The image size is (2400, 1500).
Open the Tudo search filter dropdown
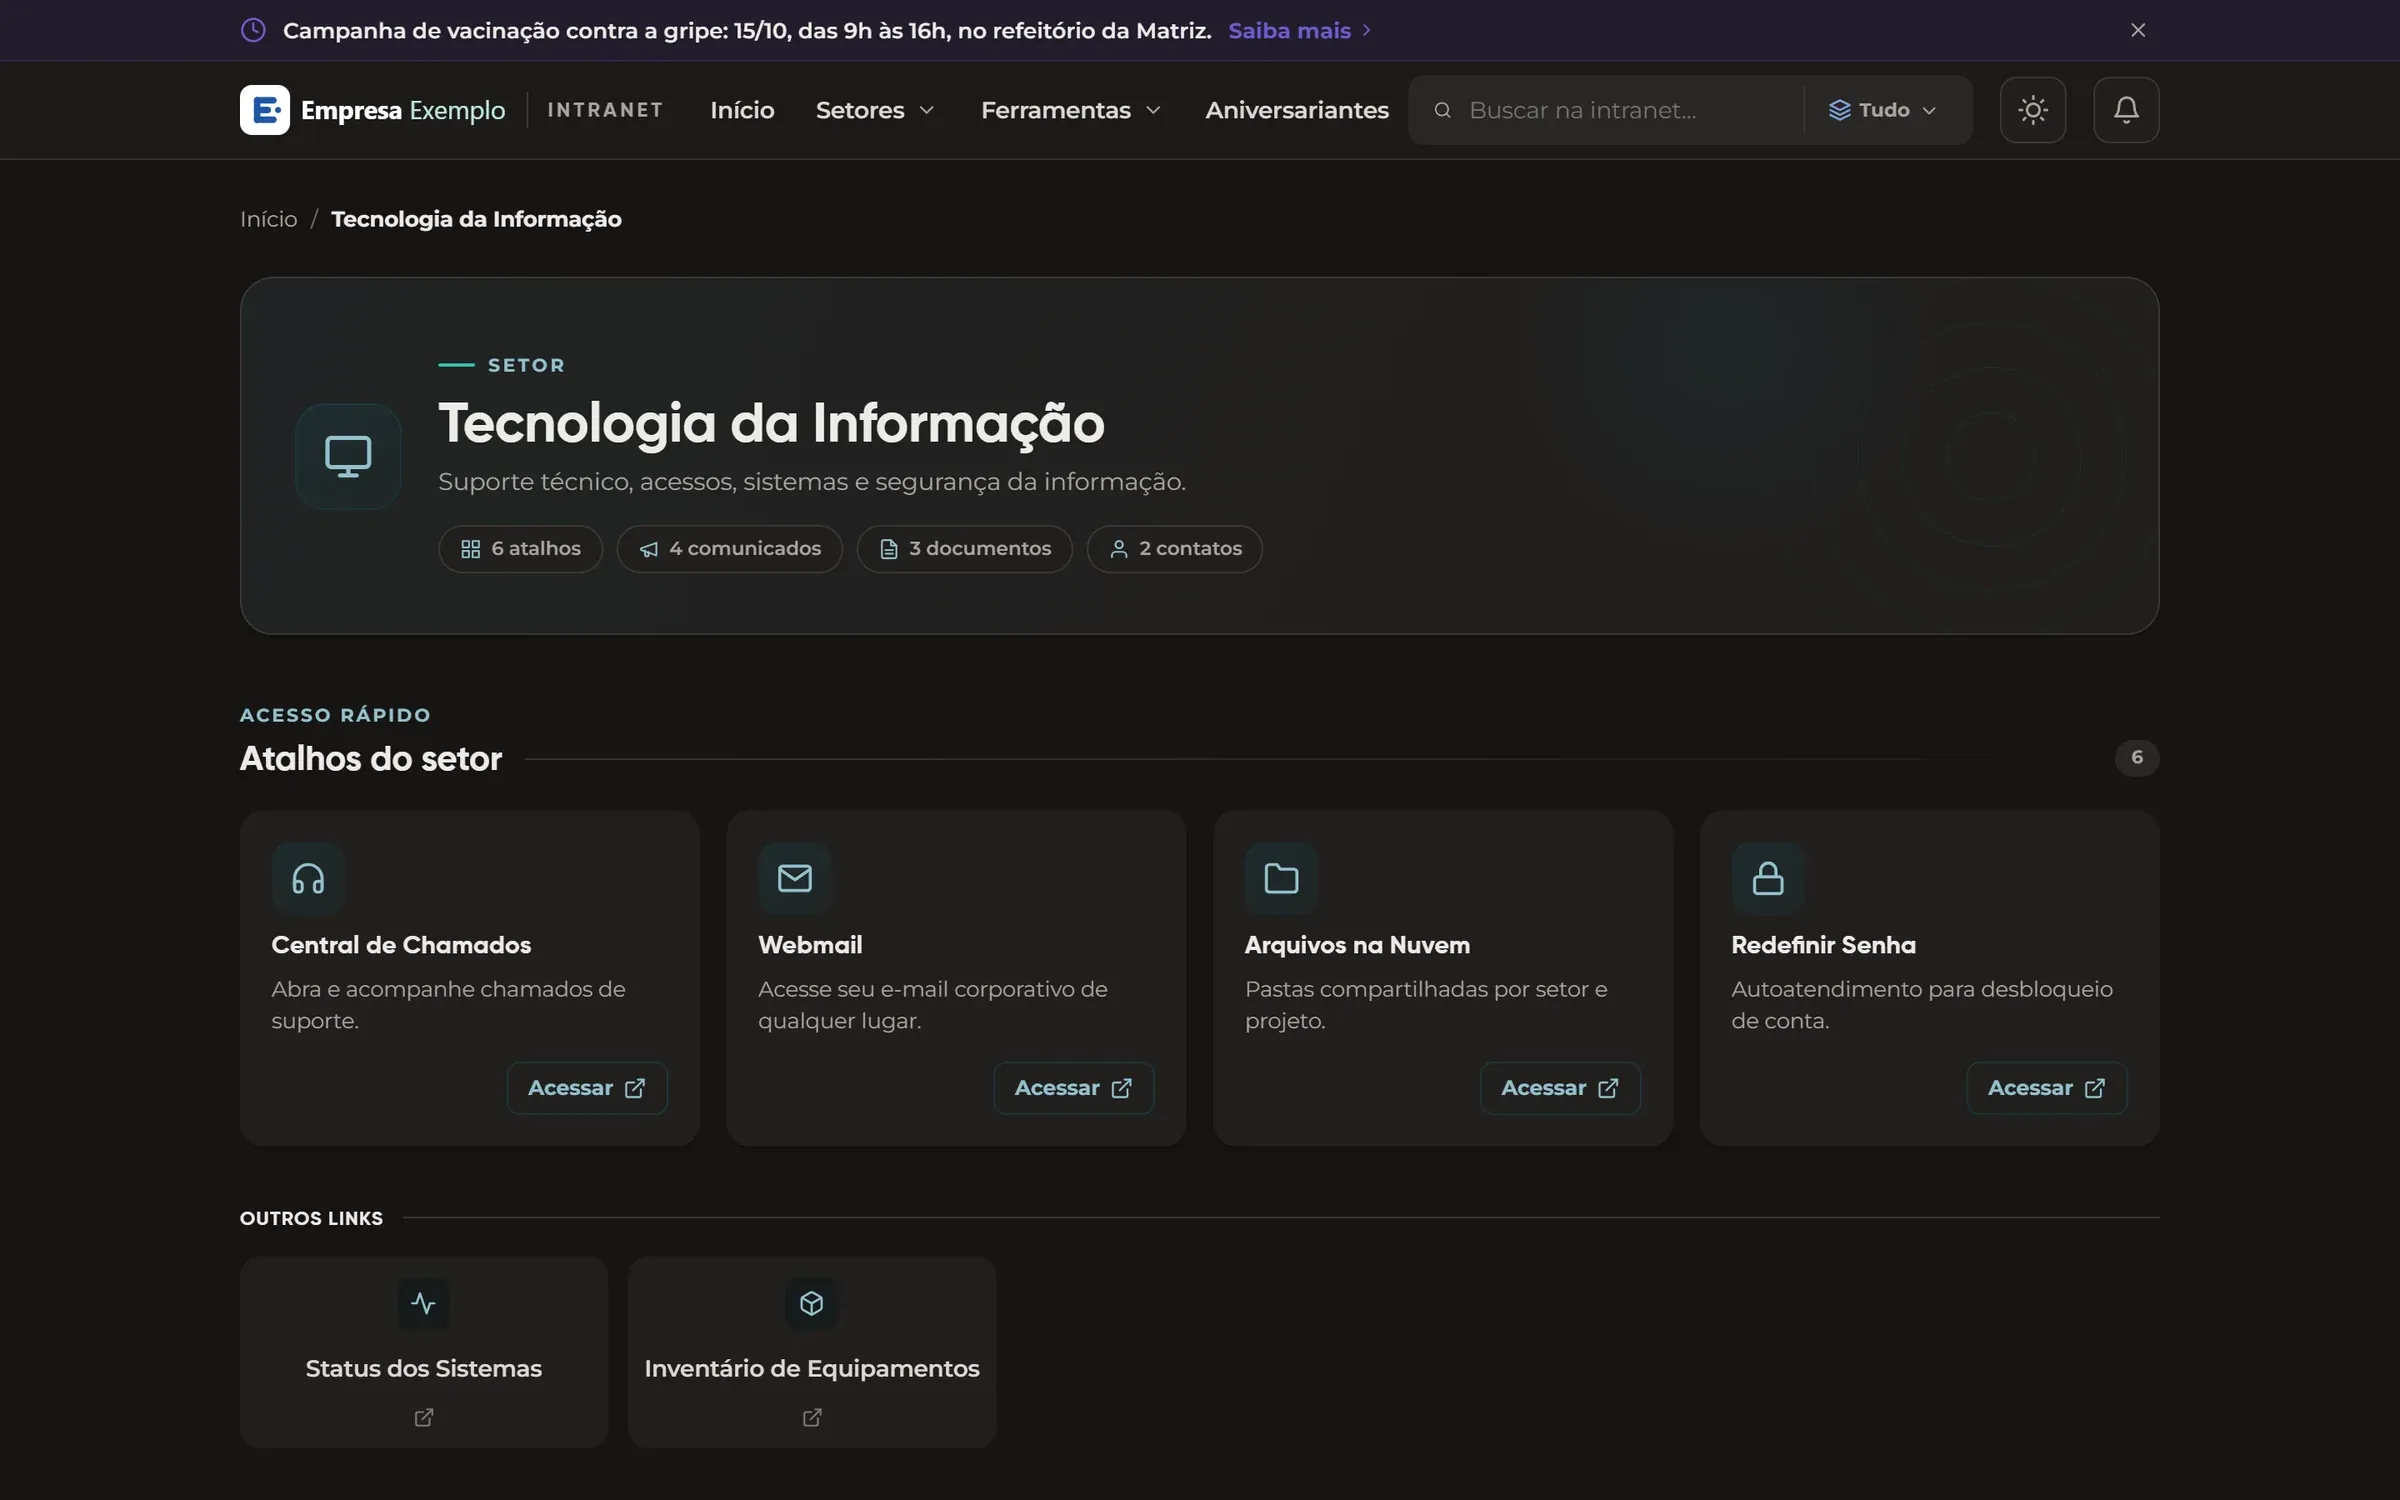[1882, 110]
